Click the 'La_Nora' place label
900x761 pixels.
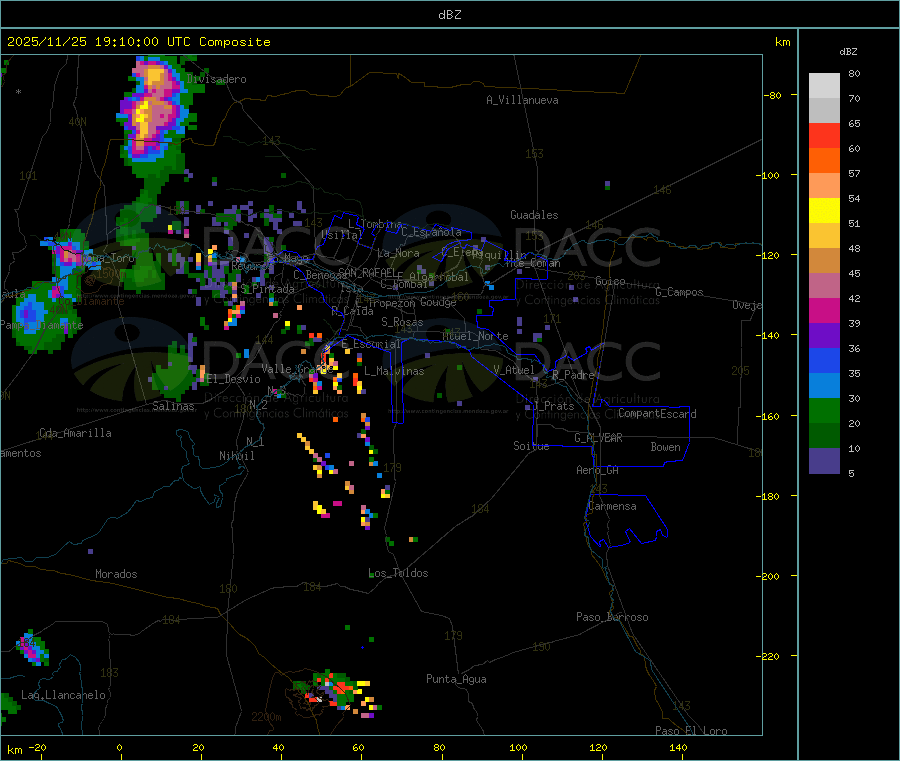398,253
